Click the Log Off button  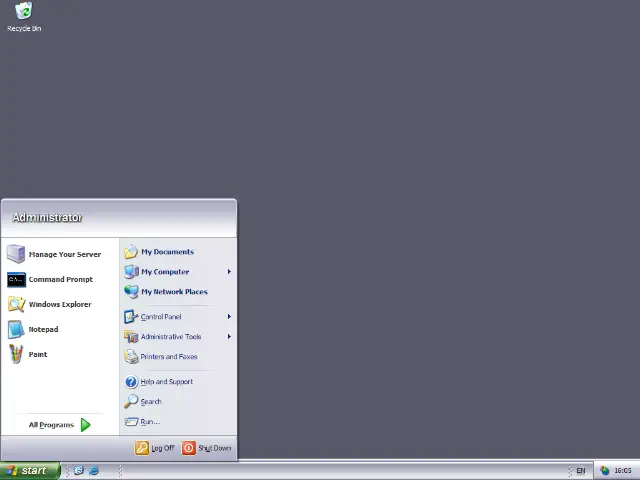(155, 448)
